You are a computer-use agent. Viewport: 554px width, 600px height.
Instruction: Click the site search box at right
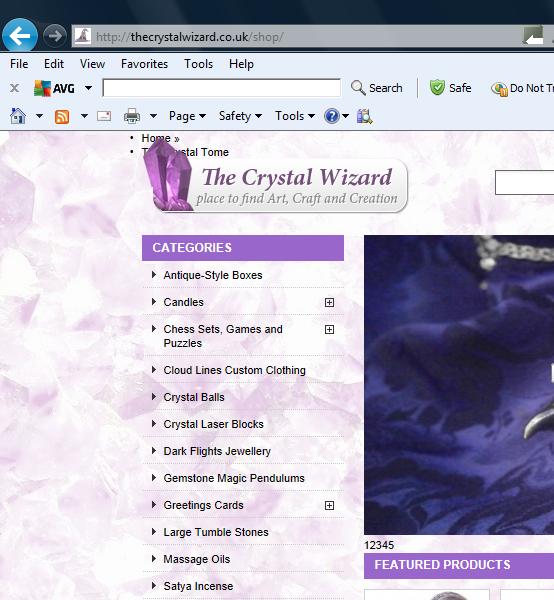click(x=524, y=183)
